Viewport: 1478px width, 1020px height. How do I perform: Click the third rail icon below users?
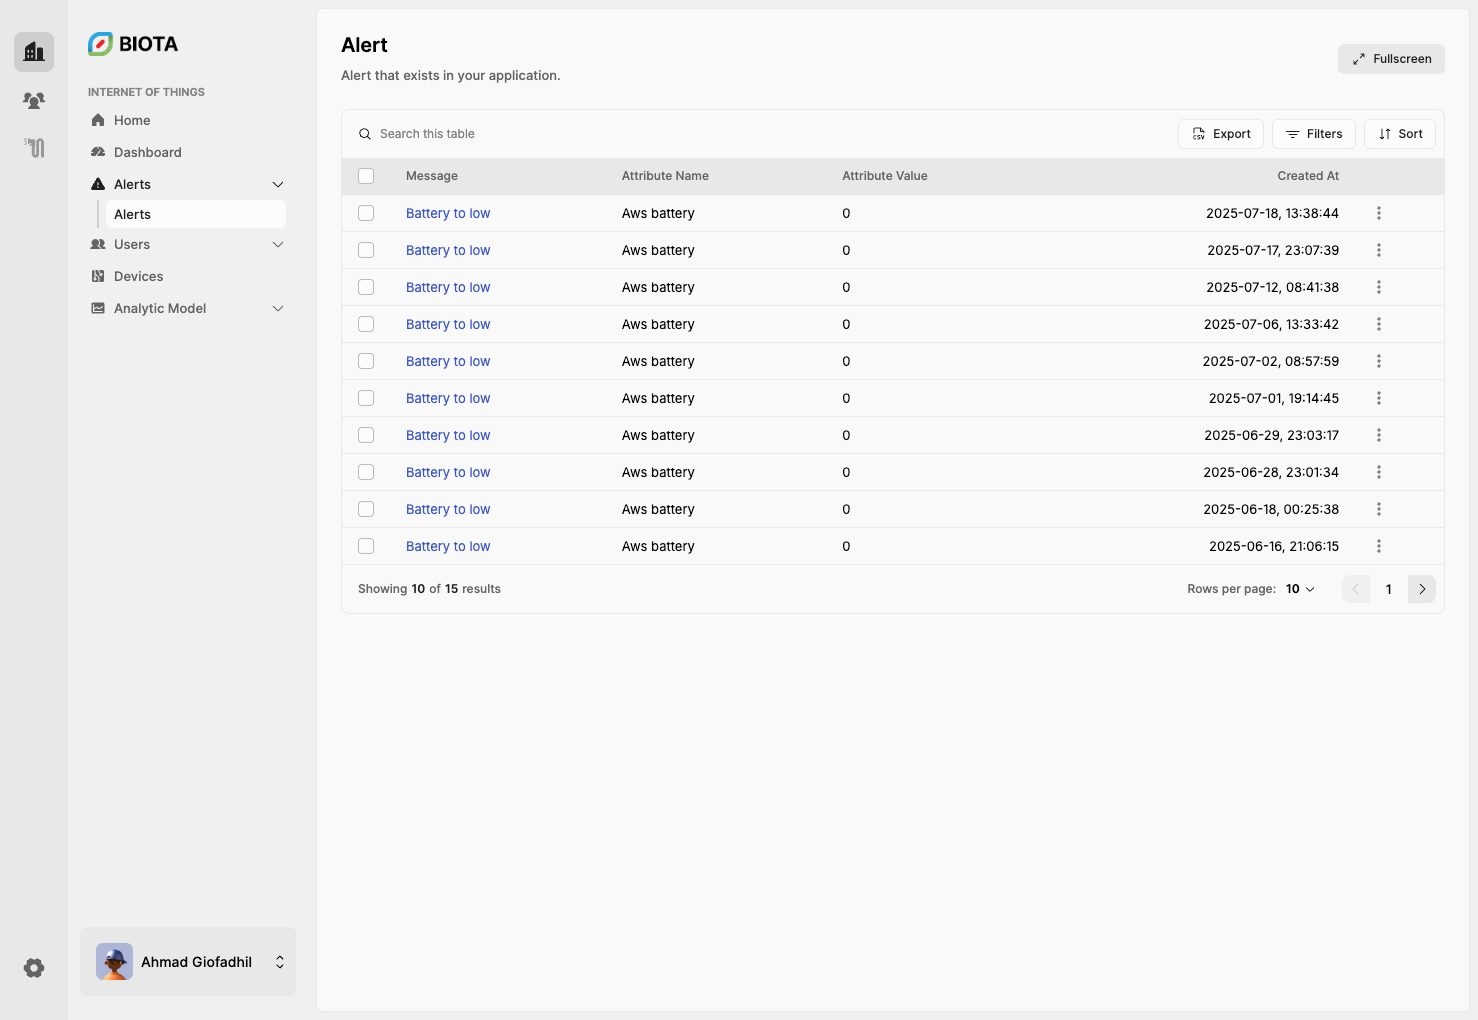coord(34,148)
